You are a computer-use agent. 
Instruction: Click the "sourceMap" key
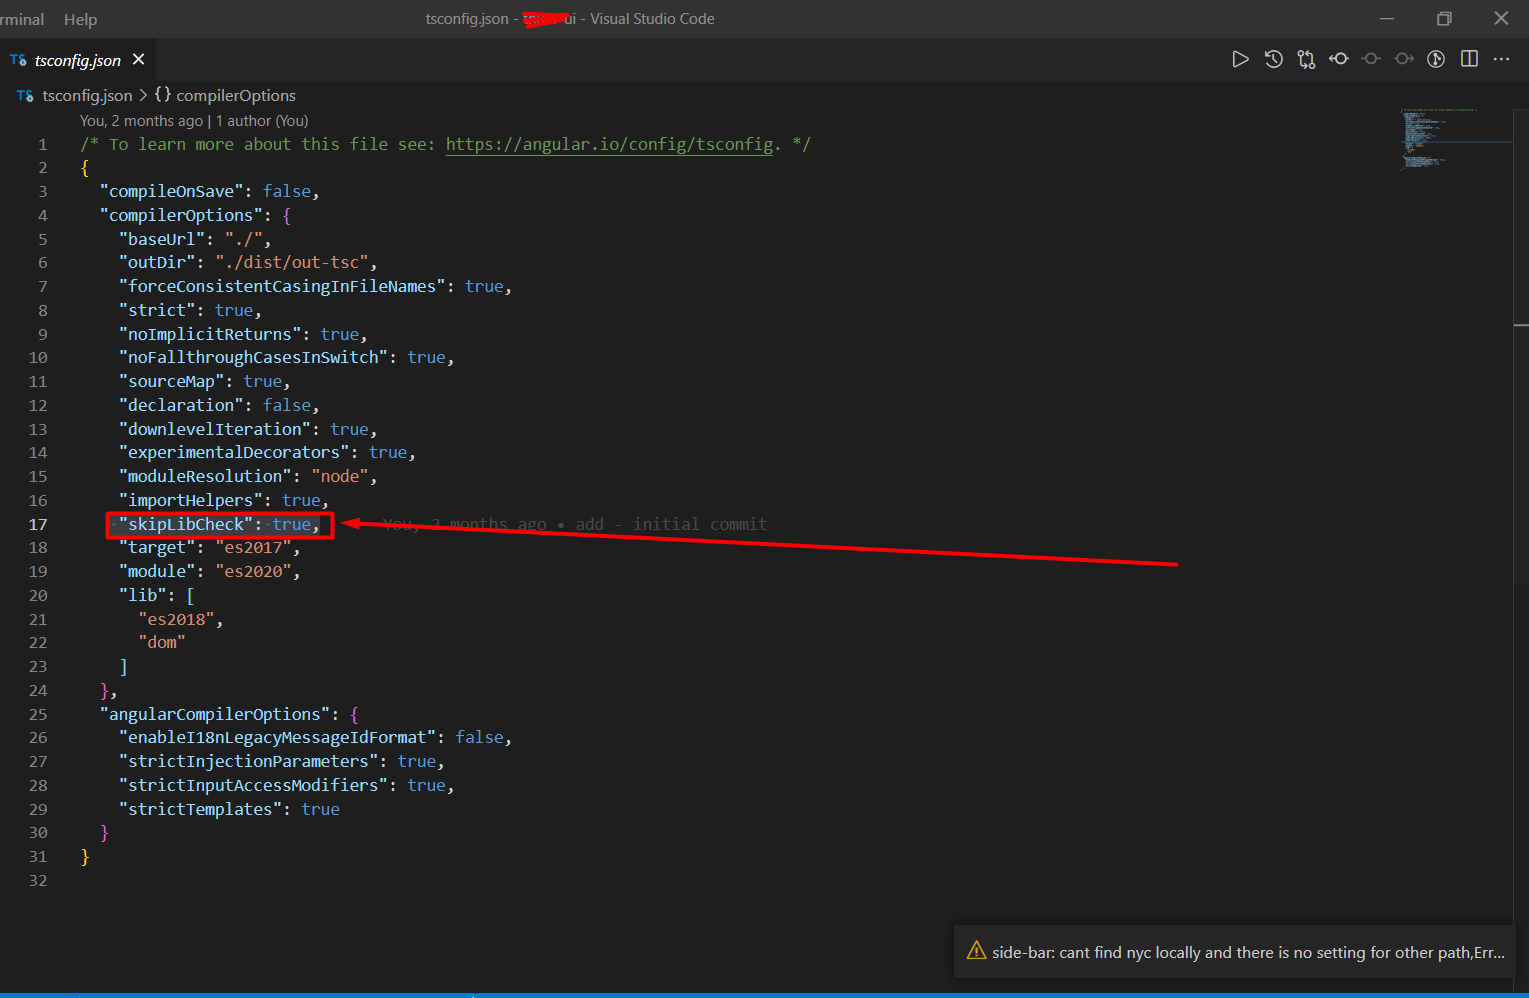pyautogui.click(x=171, y=381)
